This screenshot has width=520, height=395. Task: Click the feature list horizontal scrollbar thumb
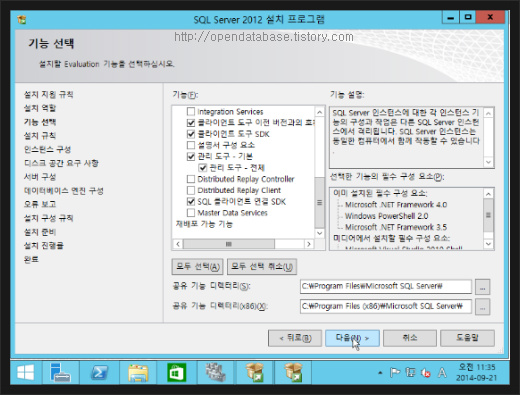click(229, 244)
